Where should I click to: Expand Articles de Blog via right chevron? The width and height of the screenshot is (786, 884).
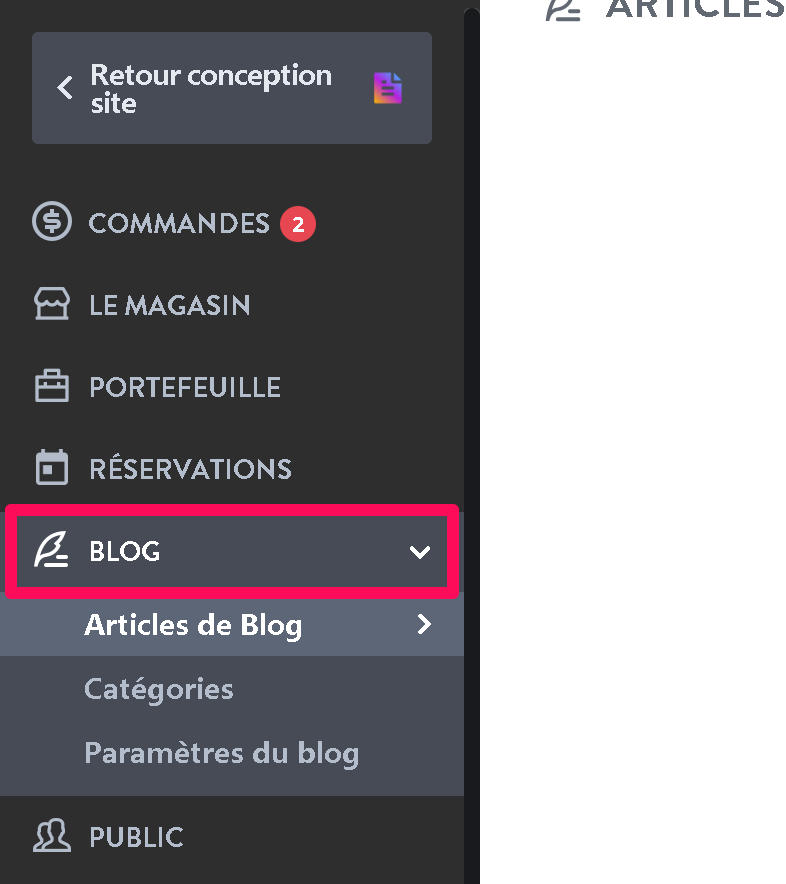[x=424, y=624]
